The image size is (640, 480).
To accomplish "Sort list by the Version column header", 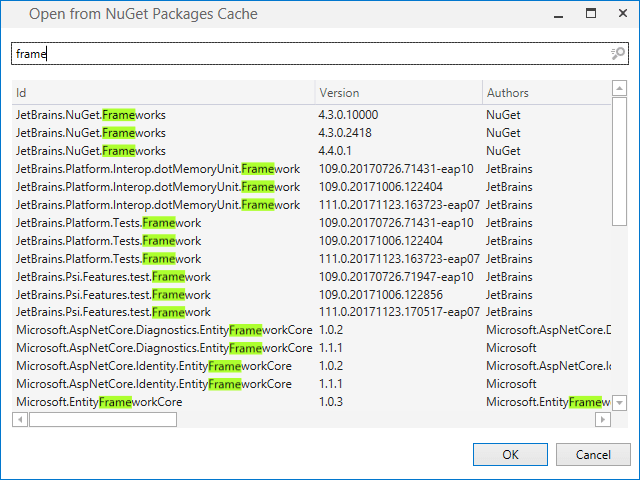I will (x=398, y=93).
